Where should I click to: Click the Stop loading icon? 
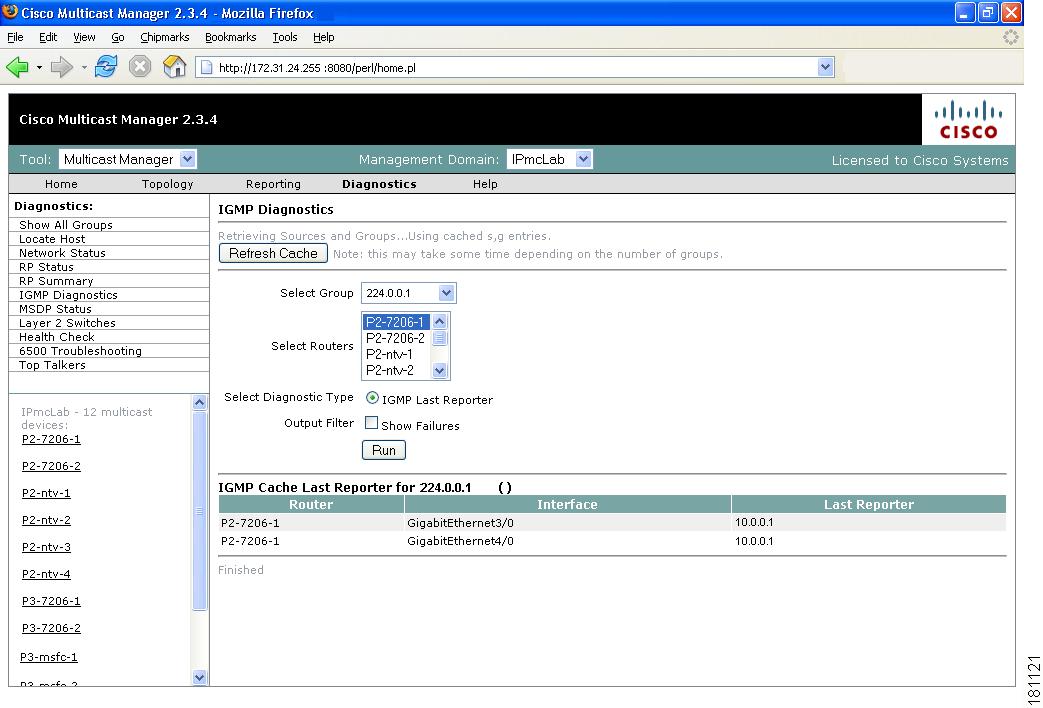(140, 67)
